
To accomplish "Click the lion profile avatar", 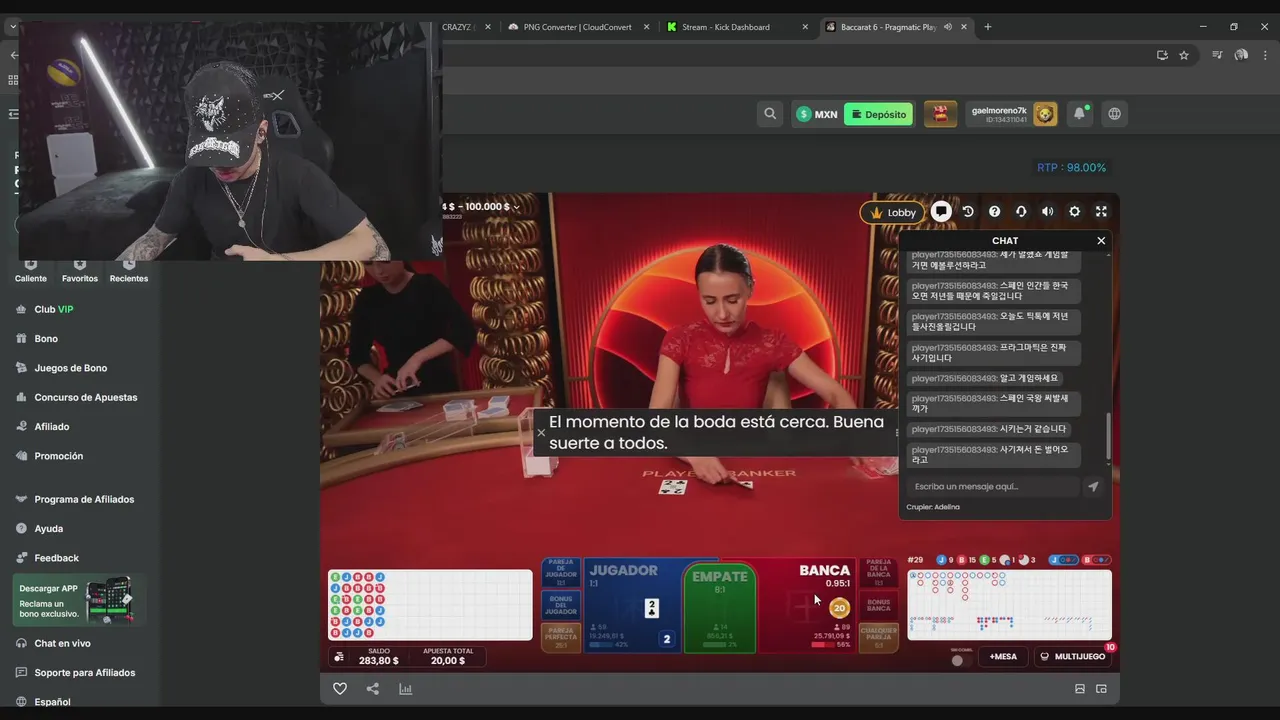I will (x=1045, y=114).
